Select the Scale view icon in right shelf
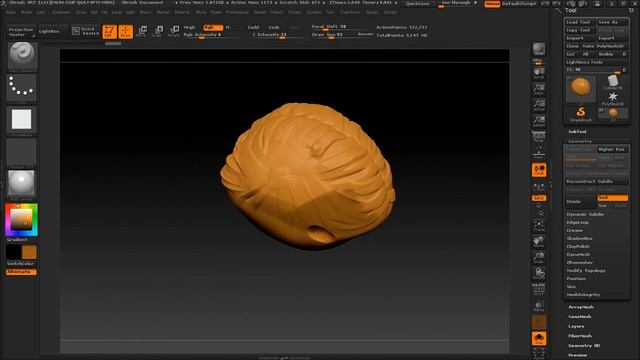Screen dimensions: 640x360 pos(539,258)
